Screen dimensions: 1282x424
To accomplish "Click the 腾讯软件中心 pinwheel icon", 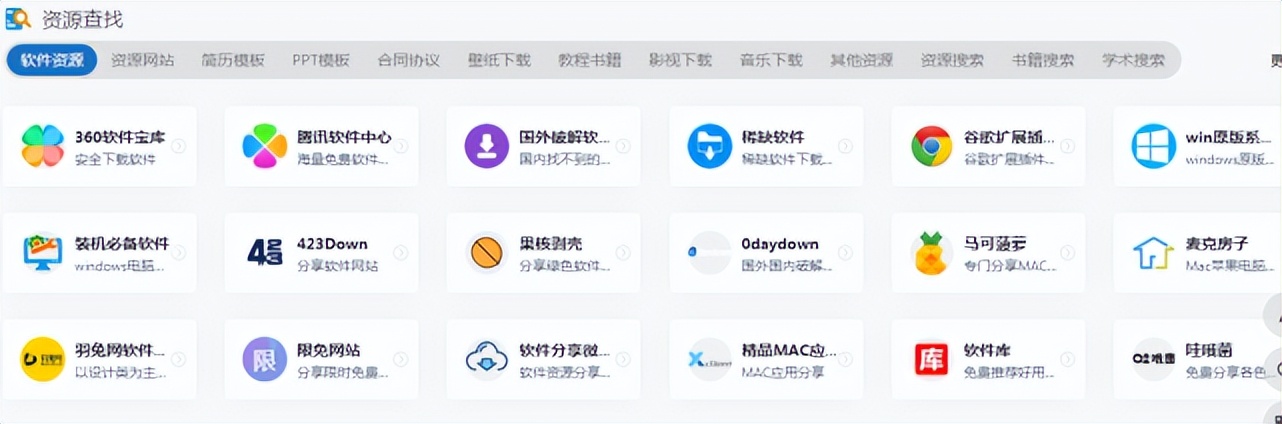I will click(265, 147).
